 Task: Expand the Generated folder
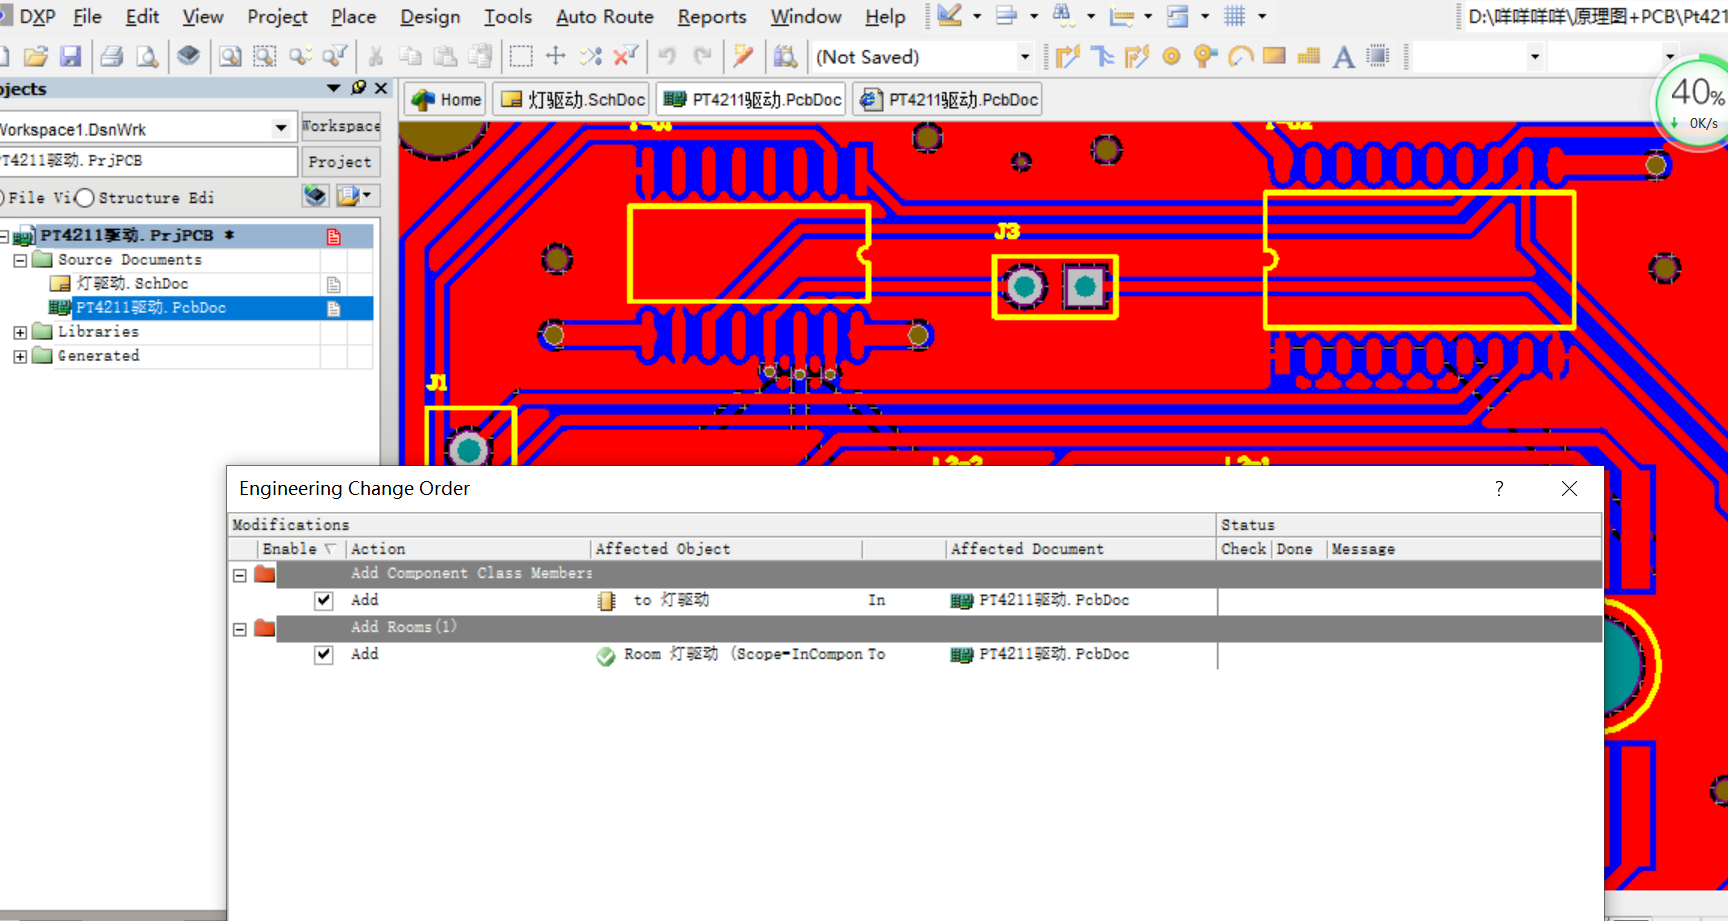[x=20, y=356]
